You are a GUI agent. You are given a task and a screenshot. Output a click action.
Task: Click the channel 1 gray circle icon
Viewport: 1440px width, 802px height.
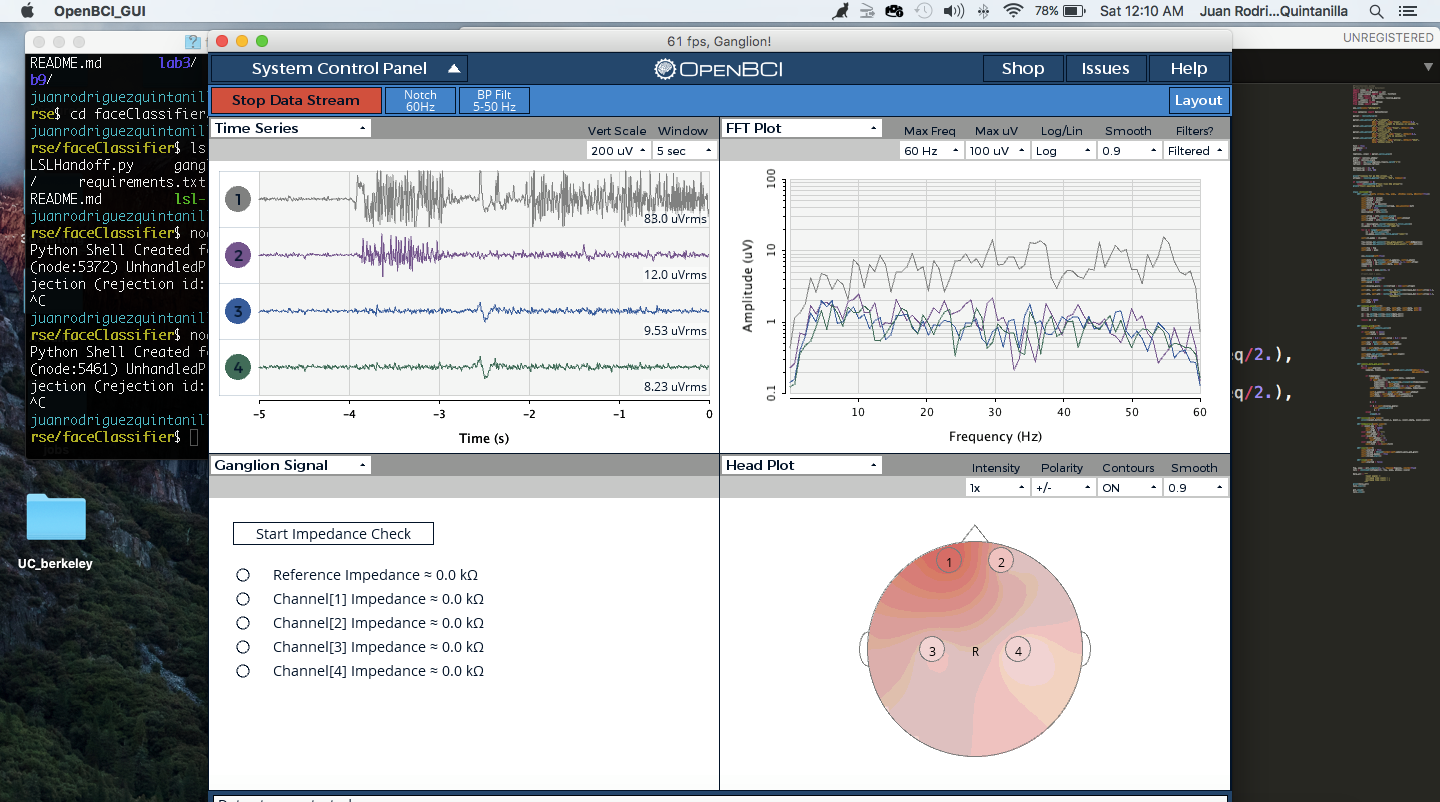237,199
